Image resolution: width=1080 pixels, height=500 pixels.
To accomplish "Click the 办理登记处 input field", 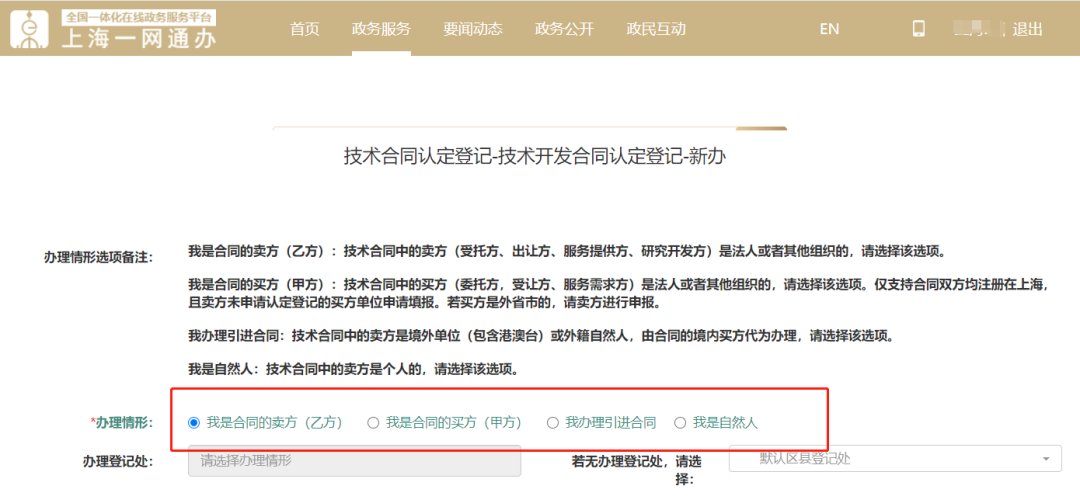I will [354, 461].
